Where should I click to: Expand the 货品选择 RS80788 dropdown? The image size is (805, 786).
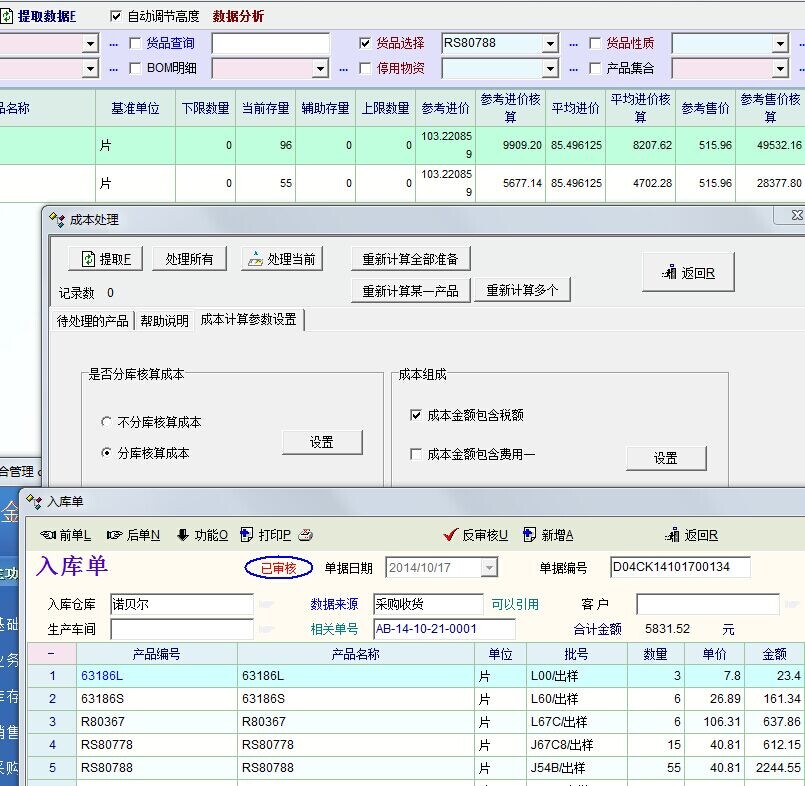coord(550,44)
